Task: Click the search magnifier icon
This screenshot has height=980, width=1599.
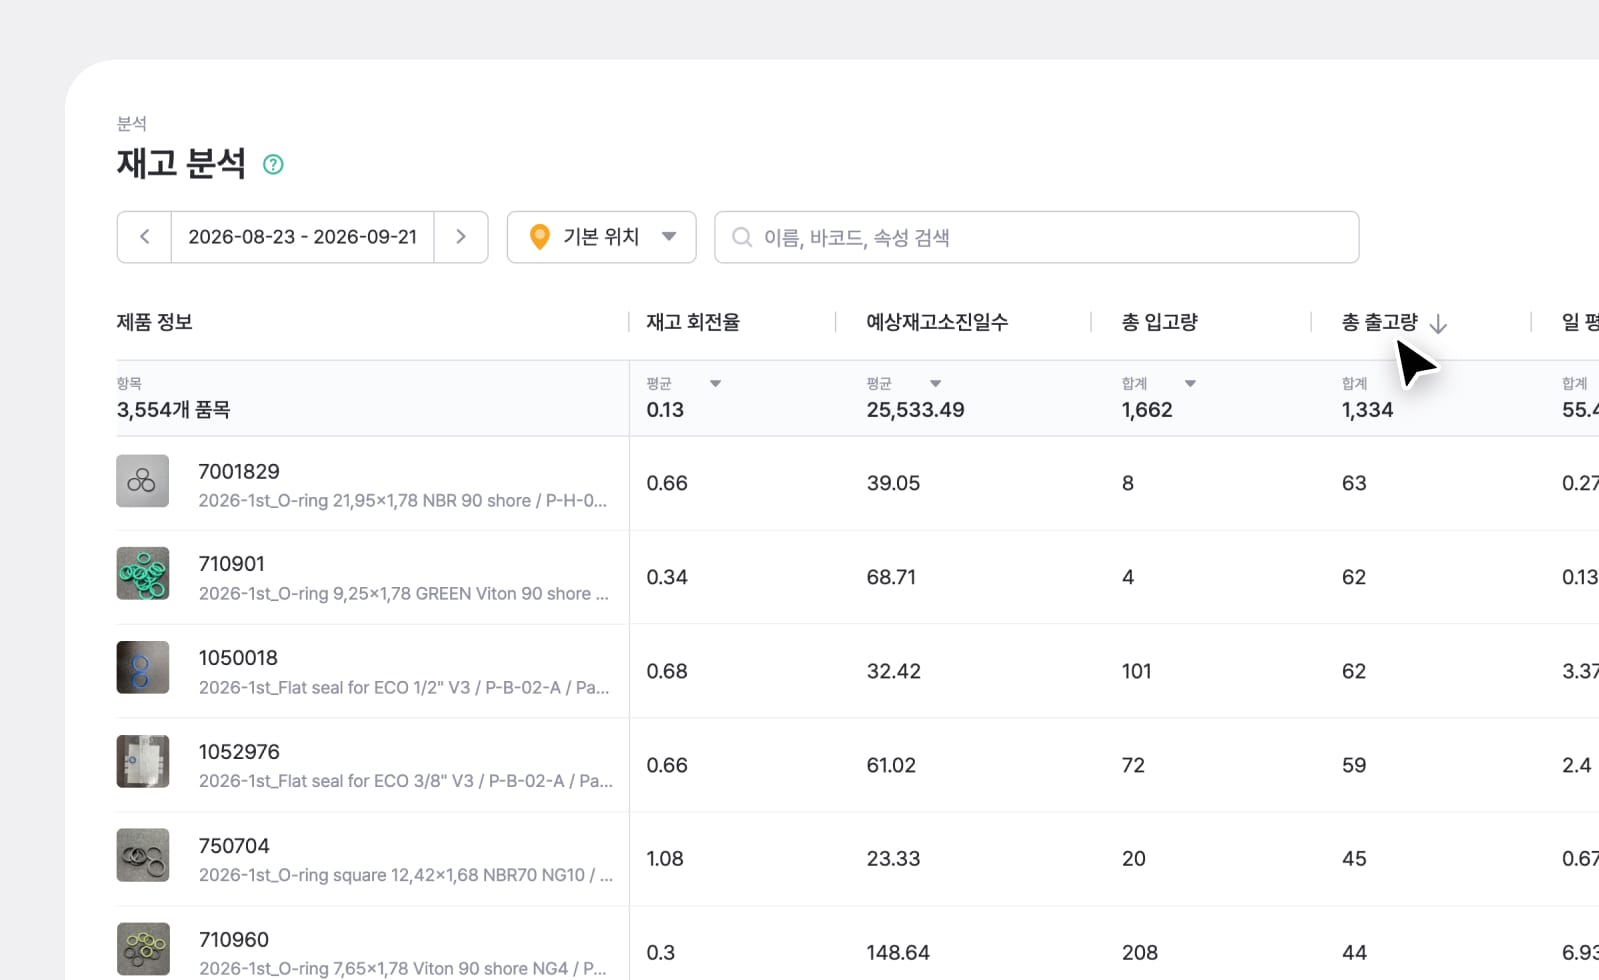Action: (x=741, y=237)
